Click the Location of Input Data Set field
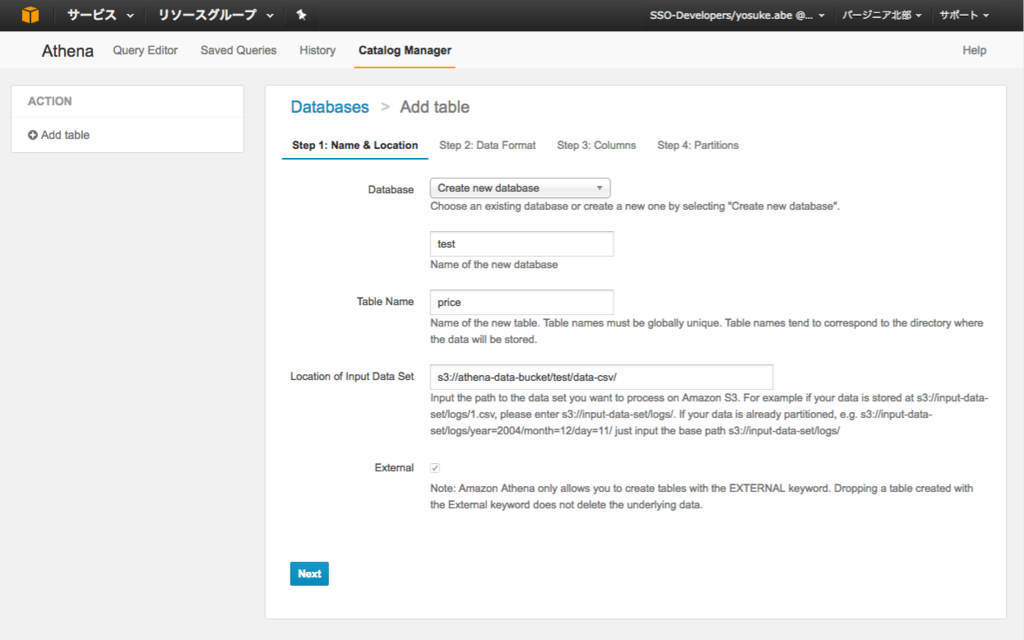 [x=601, y=377]
